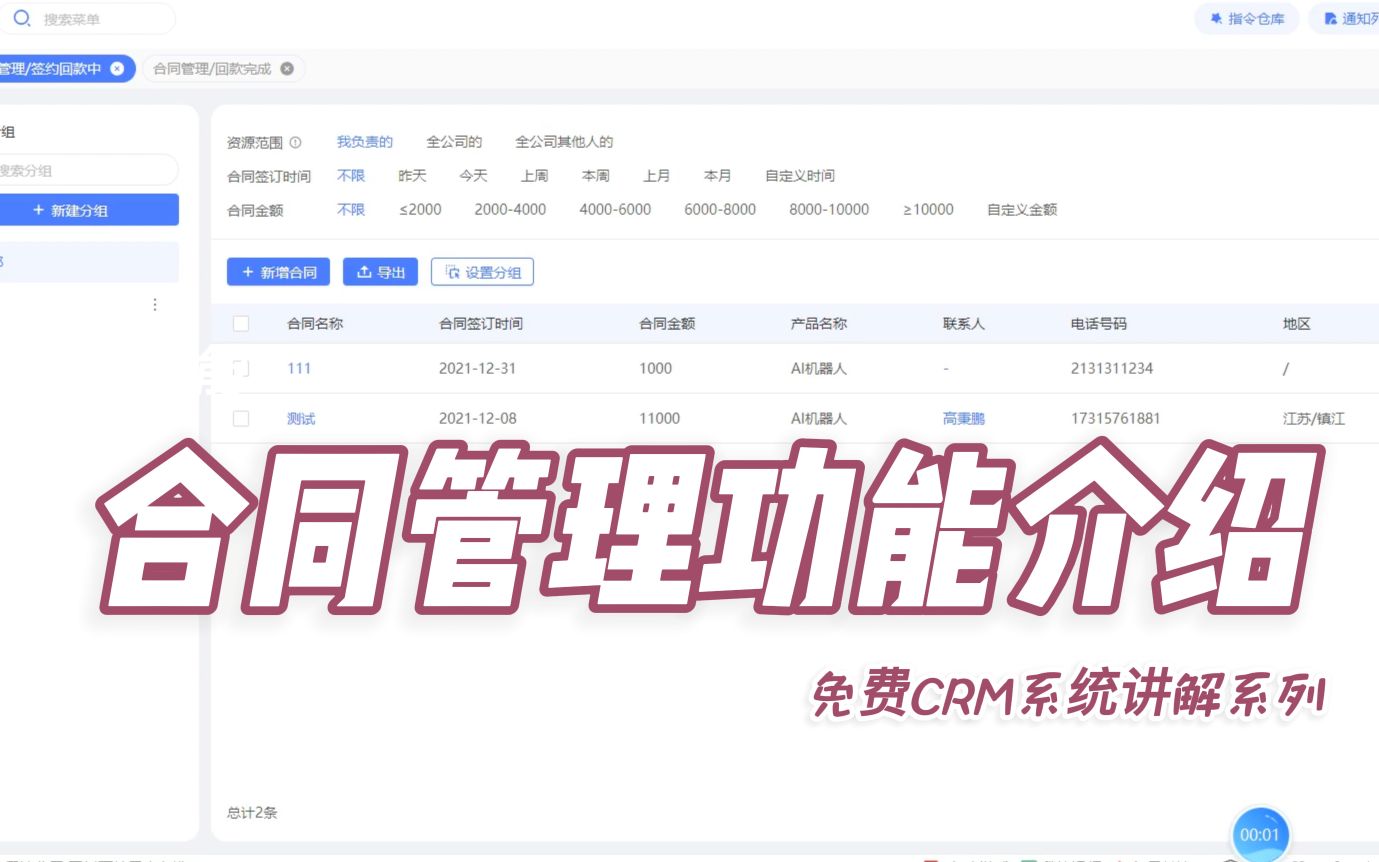Choose 自定义时间 filter option
The height and width of the screenshot is (862, 1379).
coord(799,176)
